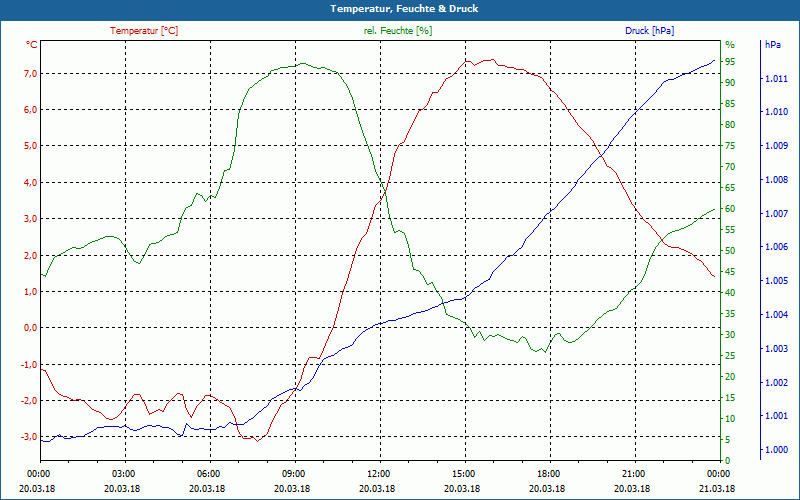Click the chart title 'Temperatur, Feuchte & Druck'

point(404,9)
